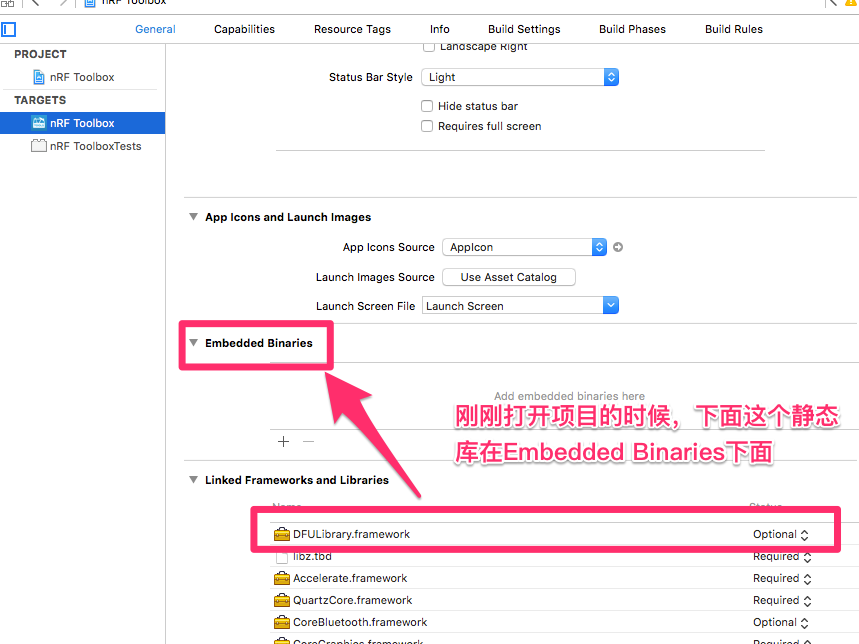Select nRF Toolbox under TARGETS
This screenshot has width=859, height=644.
[82, 123]
